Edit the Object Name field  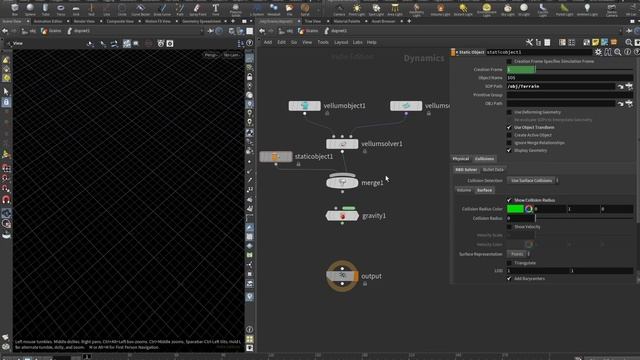570,78
